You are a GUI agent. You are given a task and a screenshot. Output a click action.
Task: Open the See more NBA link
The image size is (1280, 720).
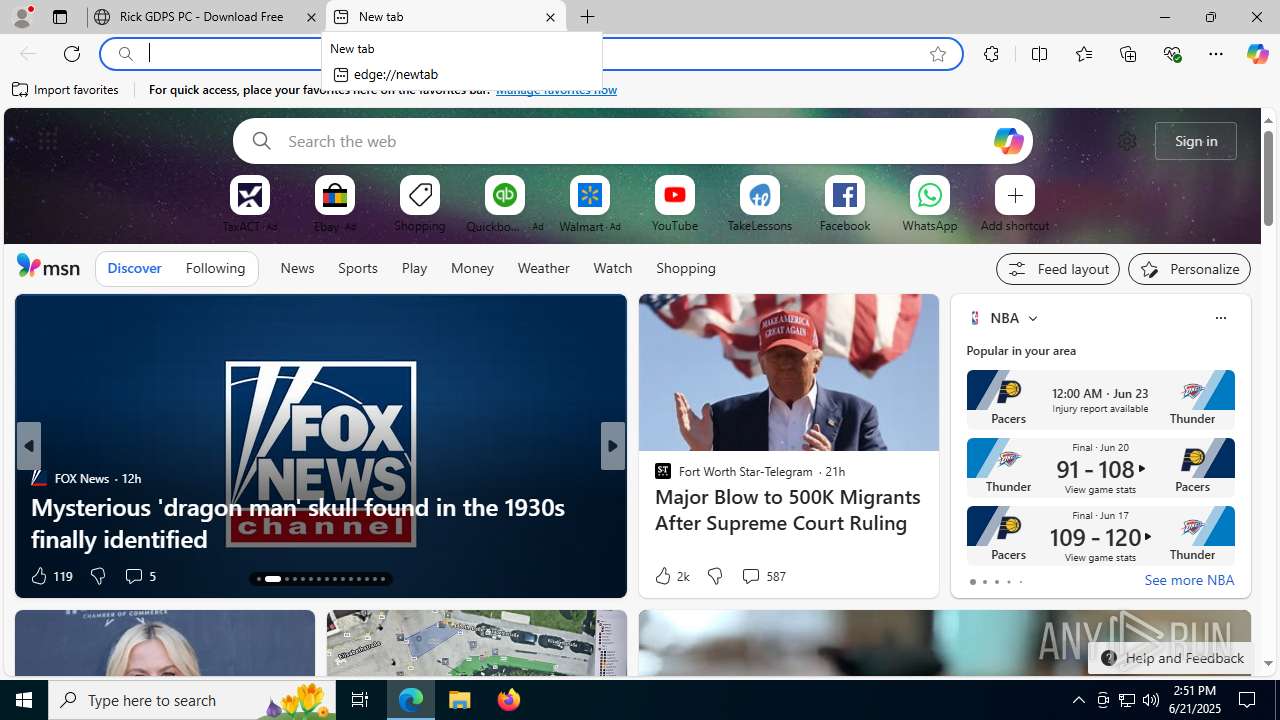click(x=1188, y=580)
